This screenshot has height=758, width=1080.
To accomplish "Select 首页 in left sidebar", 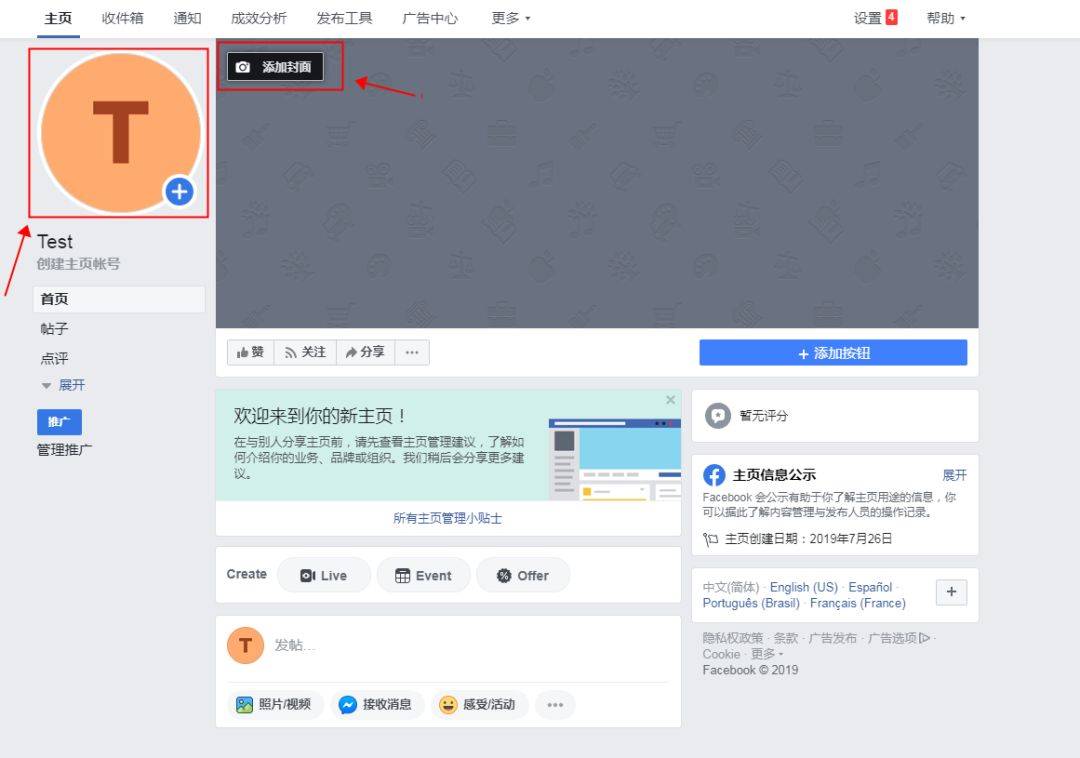I will 119,299.
